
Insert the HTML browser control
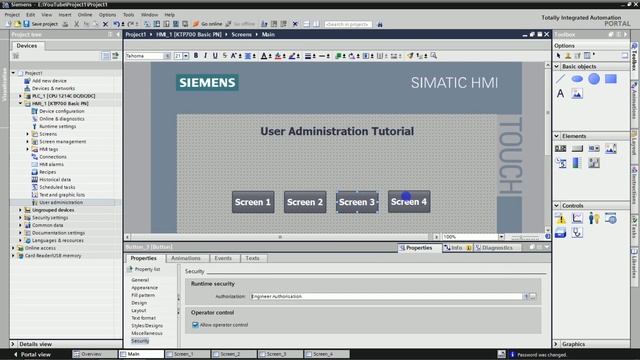coord(611,218)
